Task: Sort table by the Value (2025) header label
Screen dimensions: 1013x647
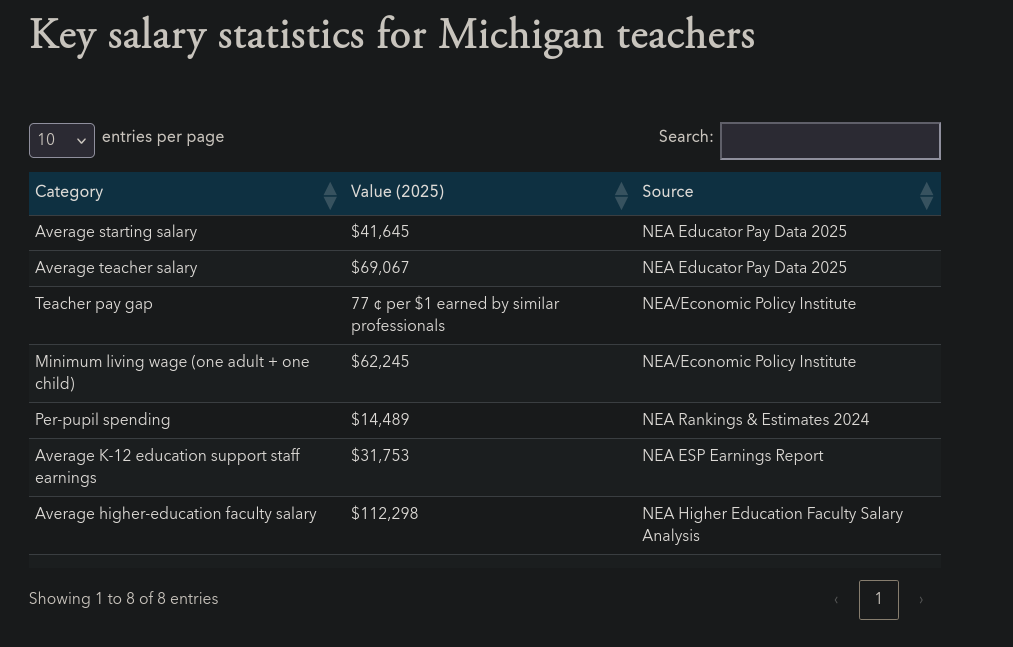Action: click(397, 192)
